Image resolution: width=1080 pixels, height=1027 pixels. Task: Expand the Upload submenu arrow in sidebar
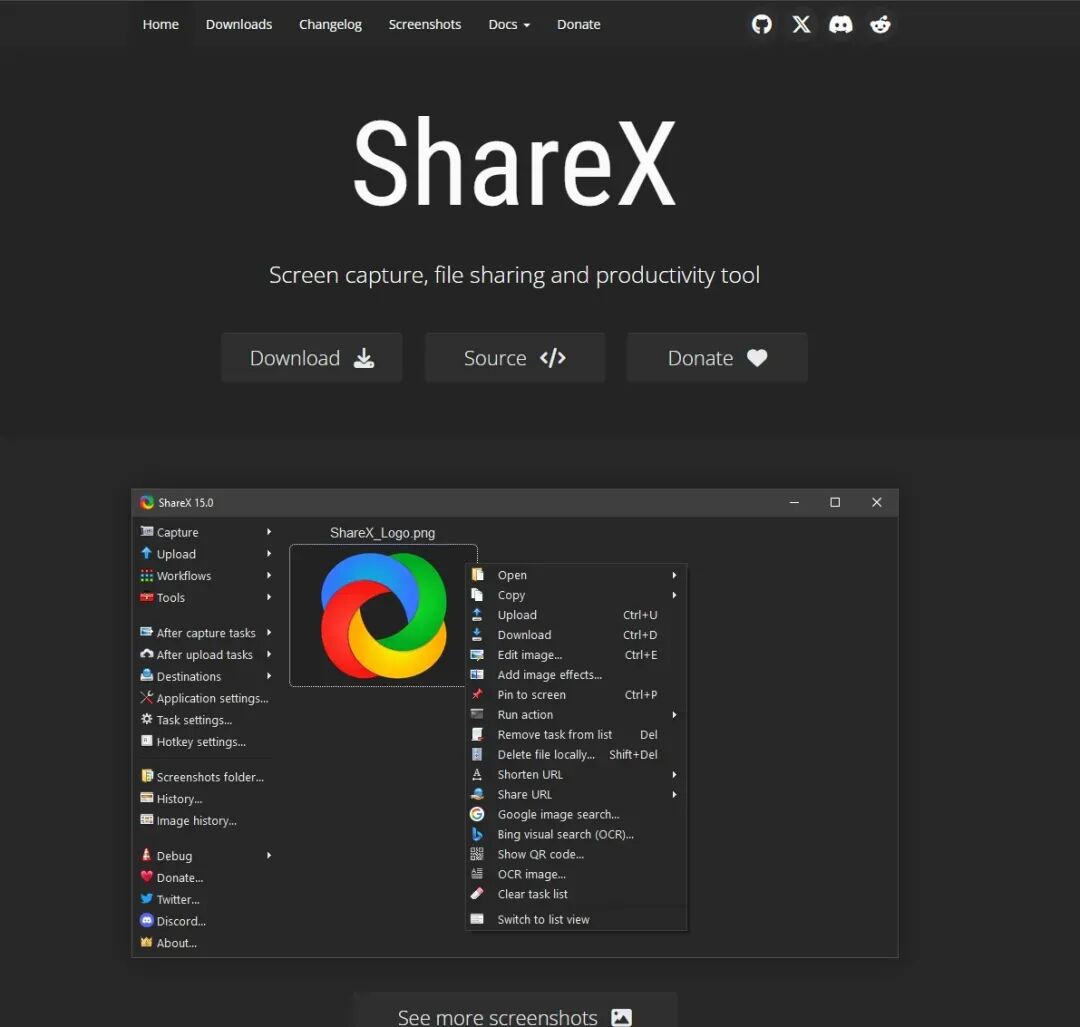coord(269,554)
